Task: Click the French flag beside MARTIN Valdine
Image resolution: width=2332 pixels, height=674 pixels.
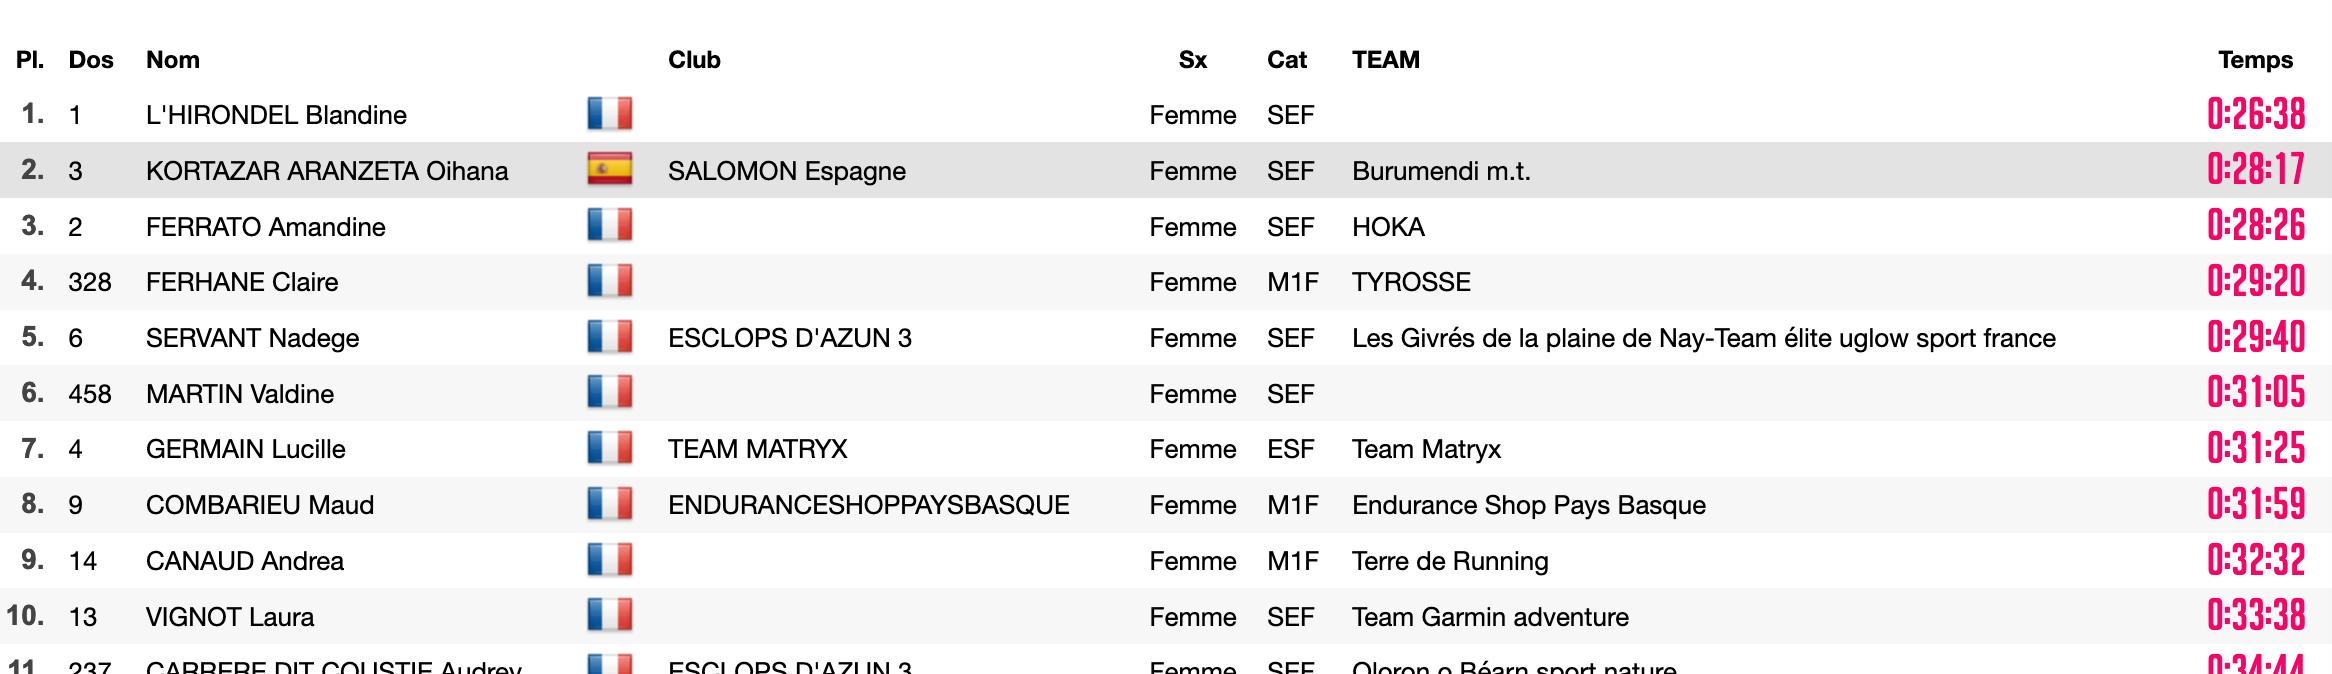Action: tap(610, 392)
